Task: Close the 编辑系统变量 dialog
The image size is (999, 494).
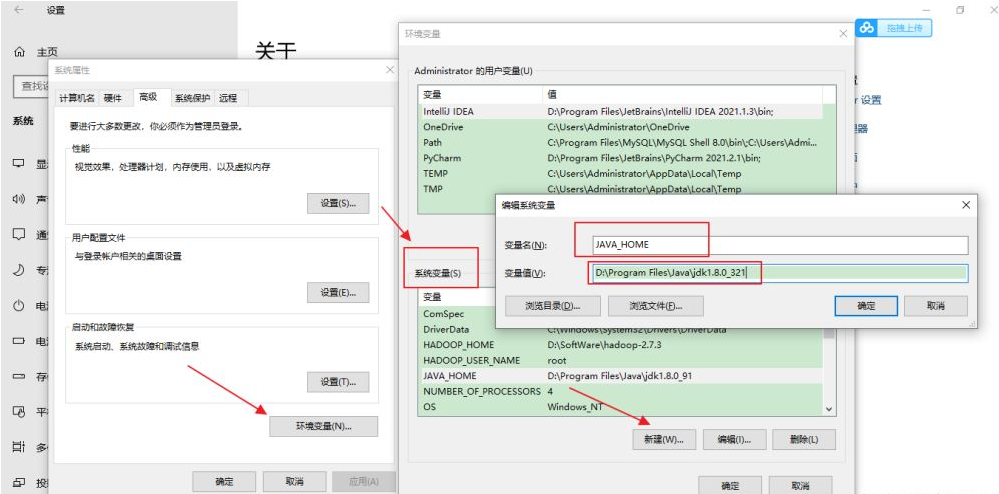Action: click(x=966, y=205)
